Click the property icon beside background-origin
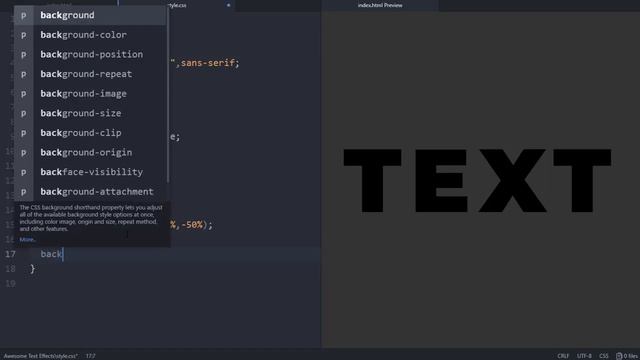Screen dimensions: 640x360 [24, 153]
